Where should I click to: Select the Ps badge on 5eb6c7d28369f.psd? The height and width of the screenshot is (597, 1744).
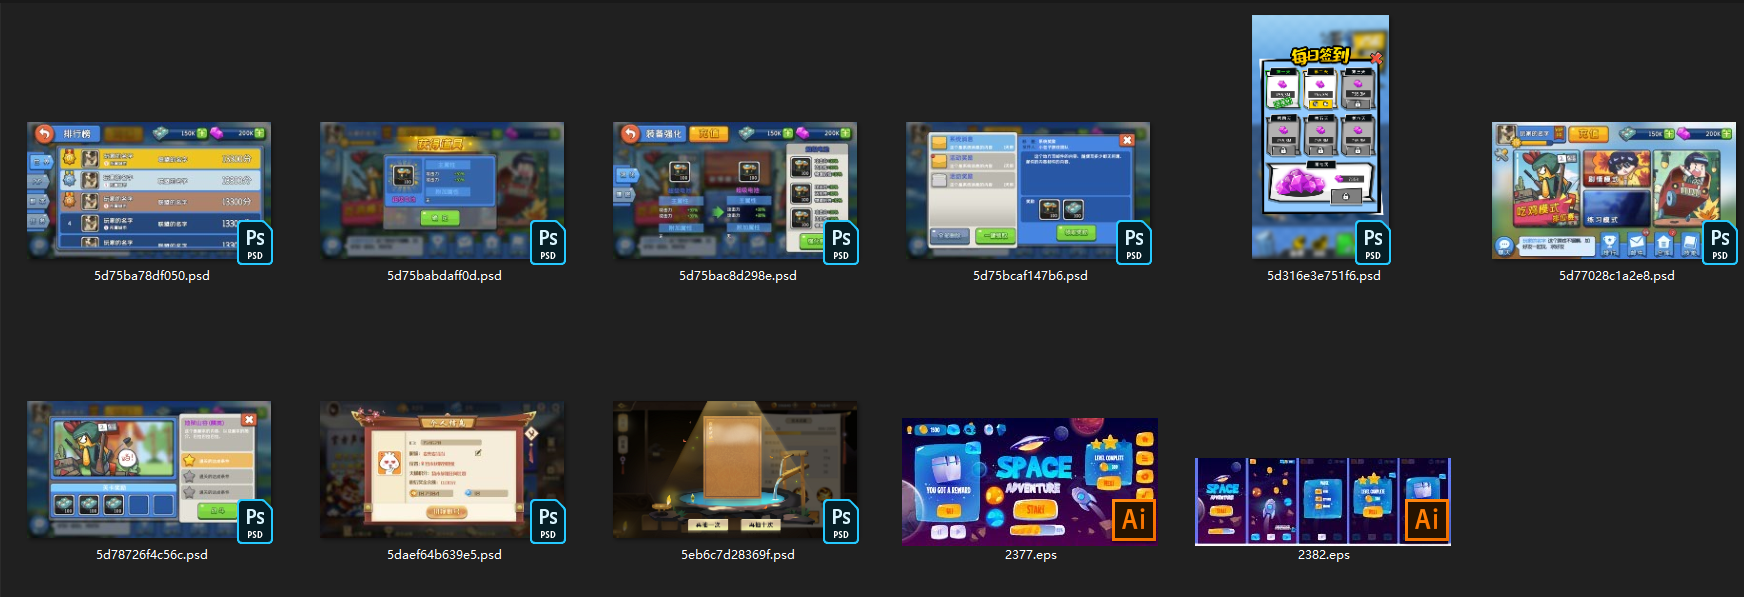(x=841, y=522)
